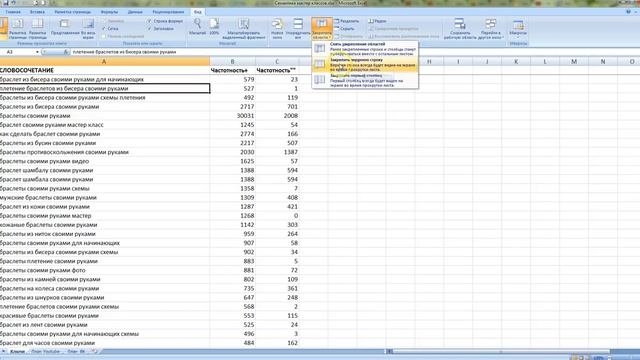Screen dimensions: 640x360
Task: Open the Данные ribbon tab
Action: pos(135,12)
